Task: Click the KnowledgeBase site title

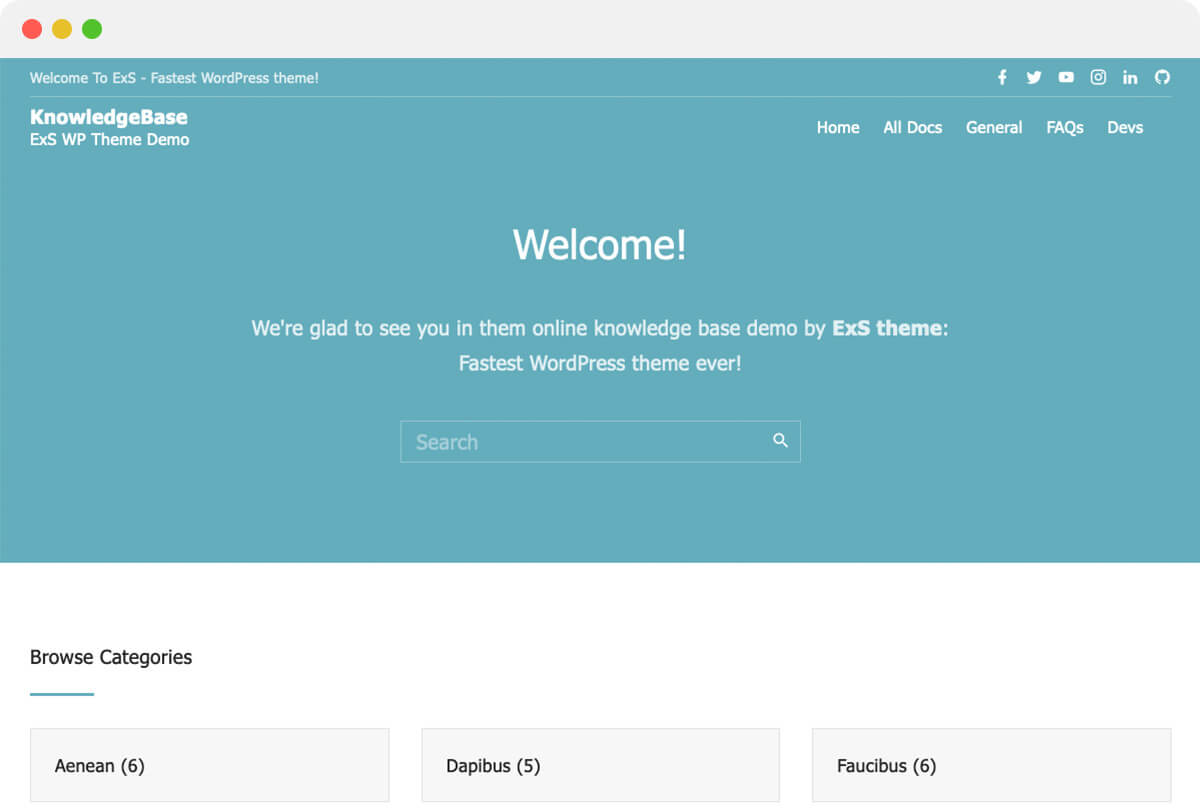Action: pyautogui.click(x=109, y=117)
